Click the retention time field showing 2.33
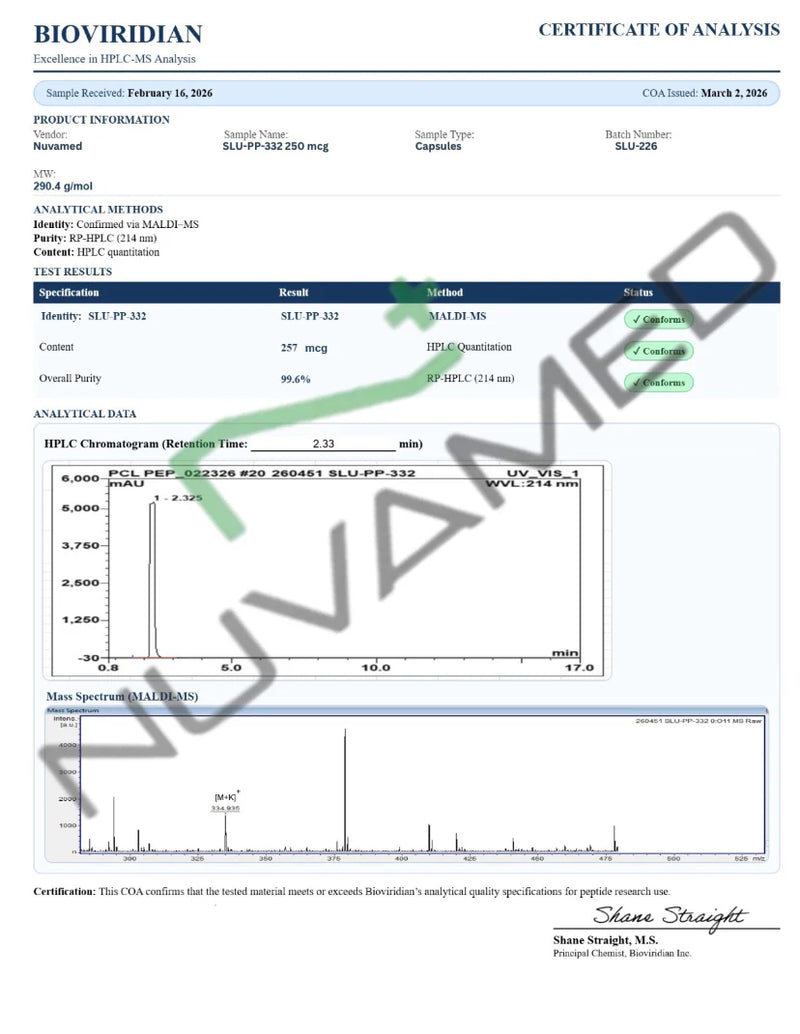The height and width of the screenshot is (1034, 800). (323, 444)
